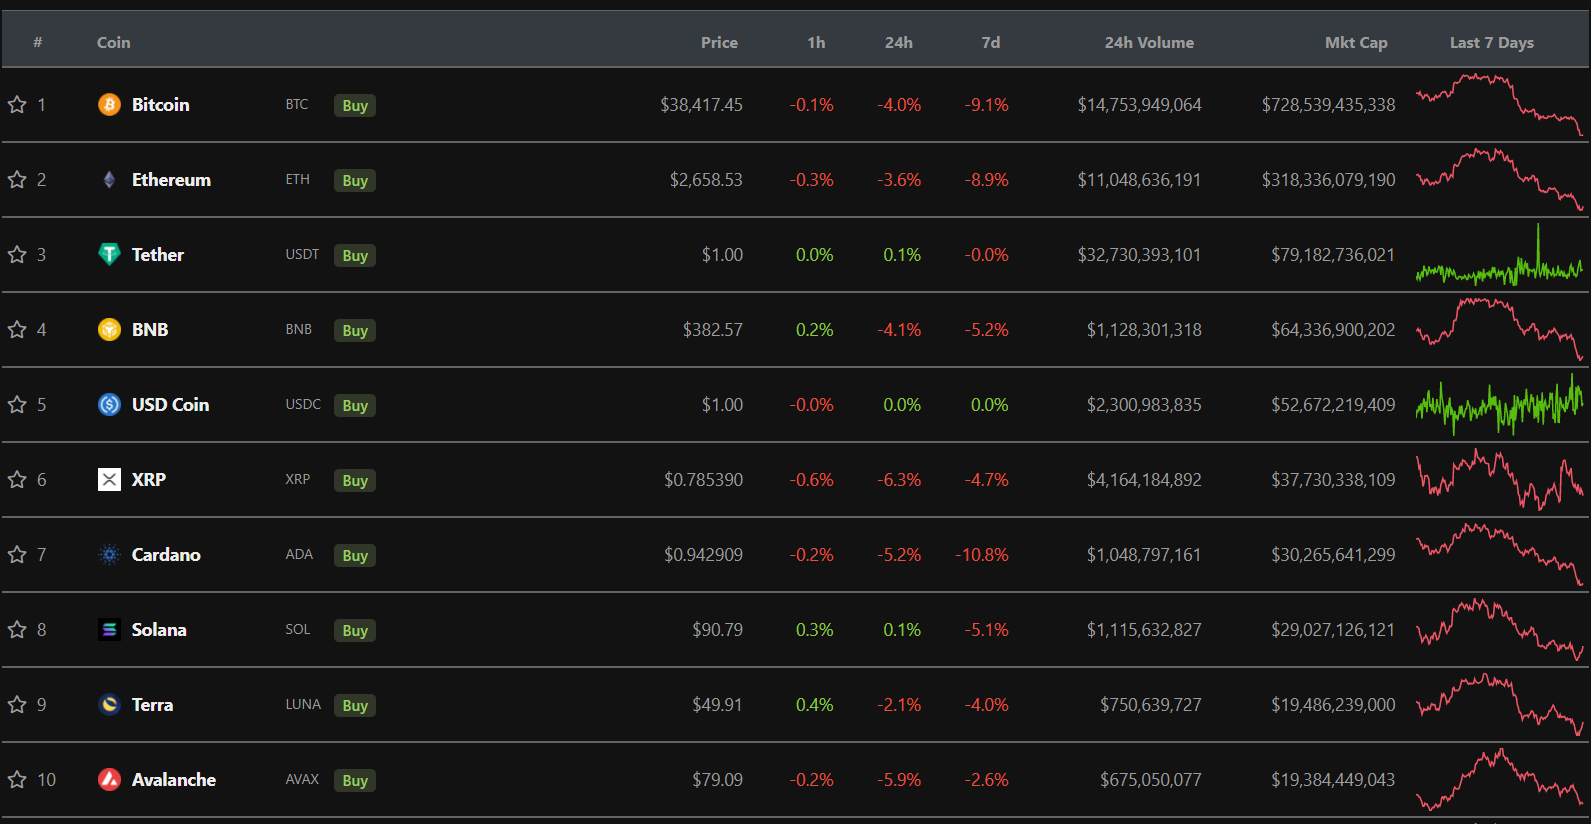Star the Solana row
The width and height of the screenshot is (1591, 824).
click(x=17, y=630)
